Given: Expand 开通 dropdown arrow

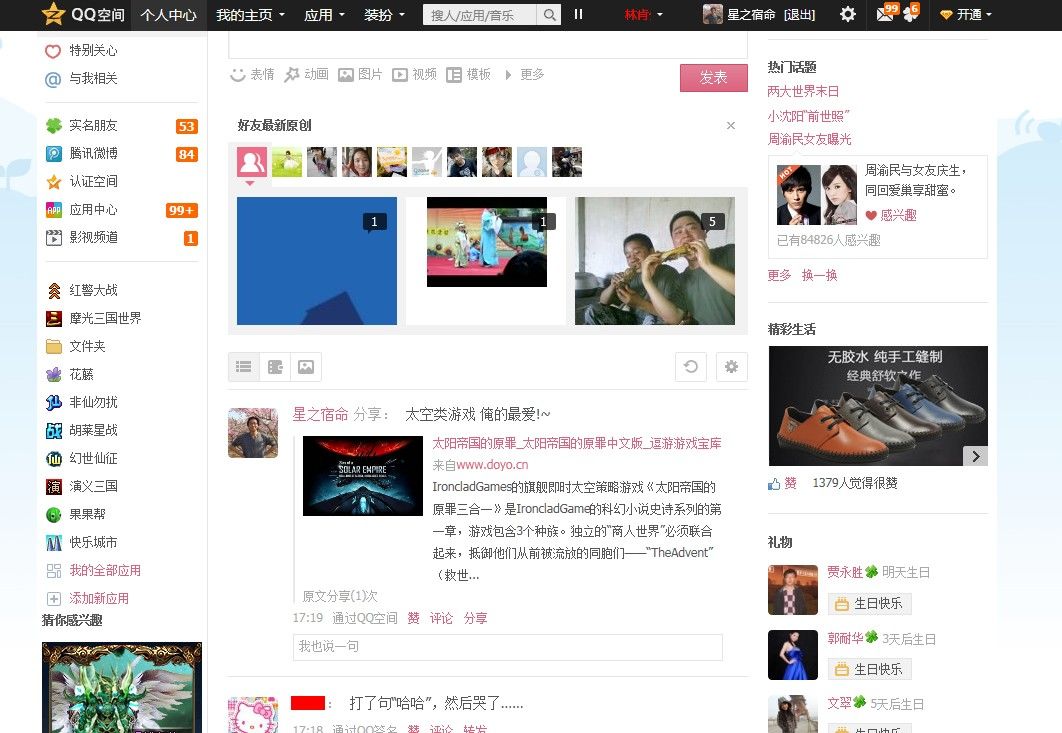Looking at the screenshot, I should (x=989, y=15).
